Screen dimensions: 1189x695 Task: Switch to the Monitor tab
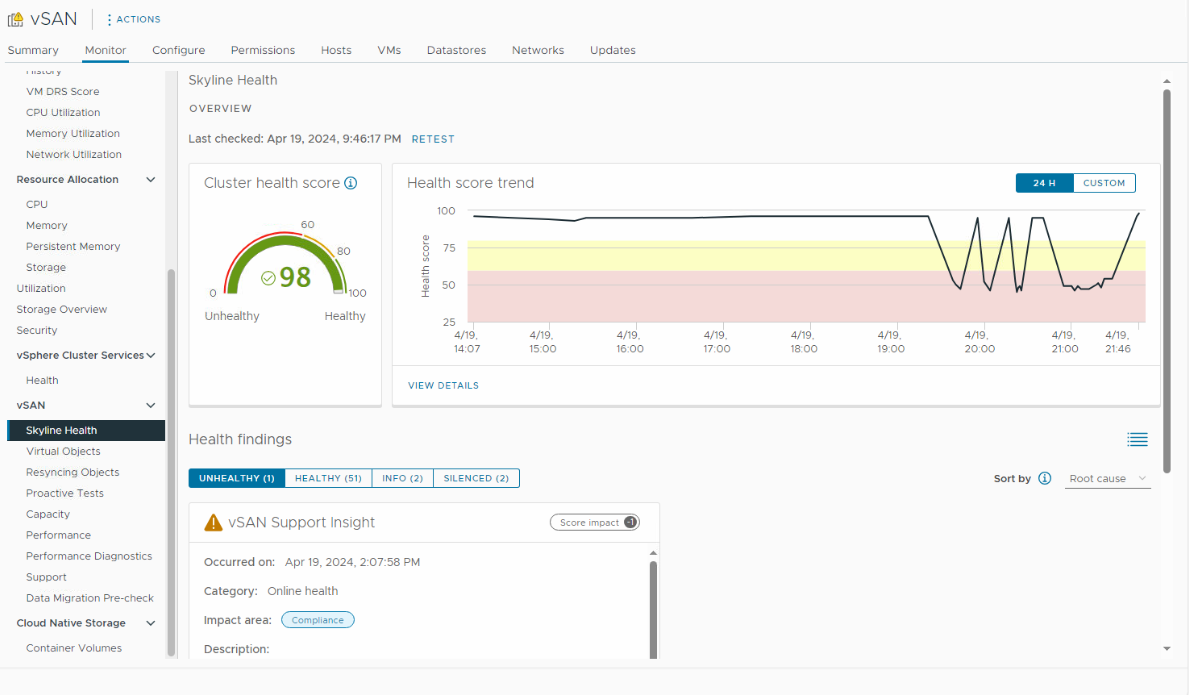pos(105,50)
